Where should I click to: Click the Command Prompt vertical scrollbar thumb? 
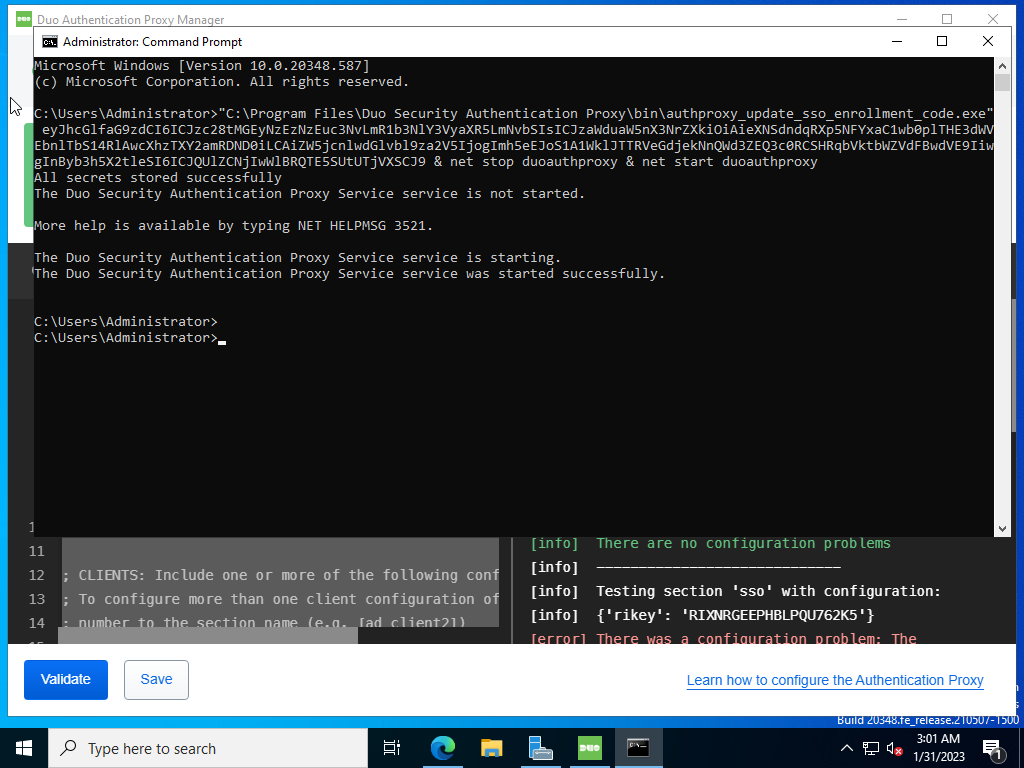click(1002, 82)
